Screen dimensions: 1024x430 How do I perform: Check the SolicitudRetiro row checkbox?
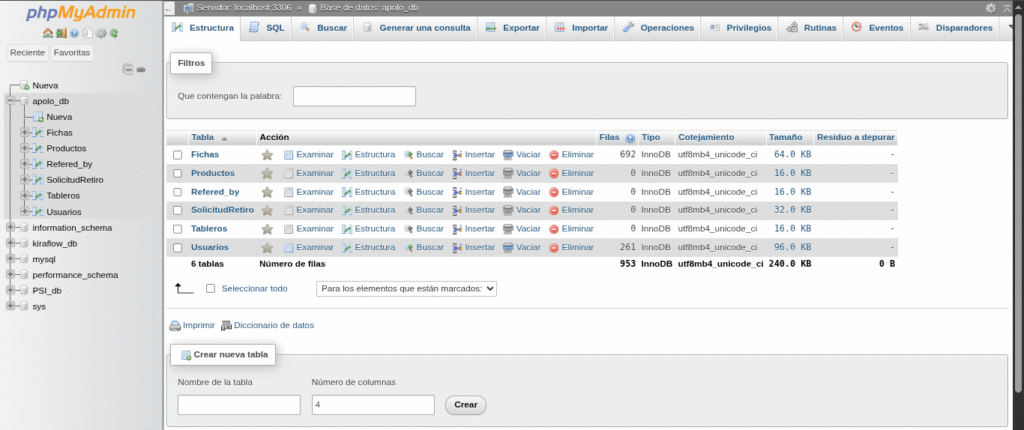[x=177, y=210]
